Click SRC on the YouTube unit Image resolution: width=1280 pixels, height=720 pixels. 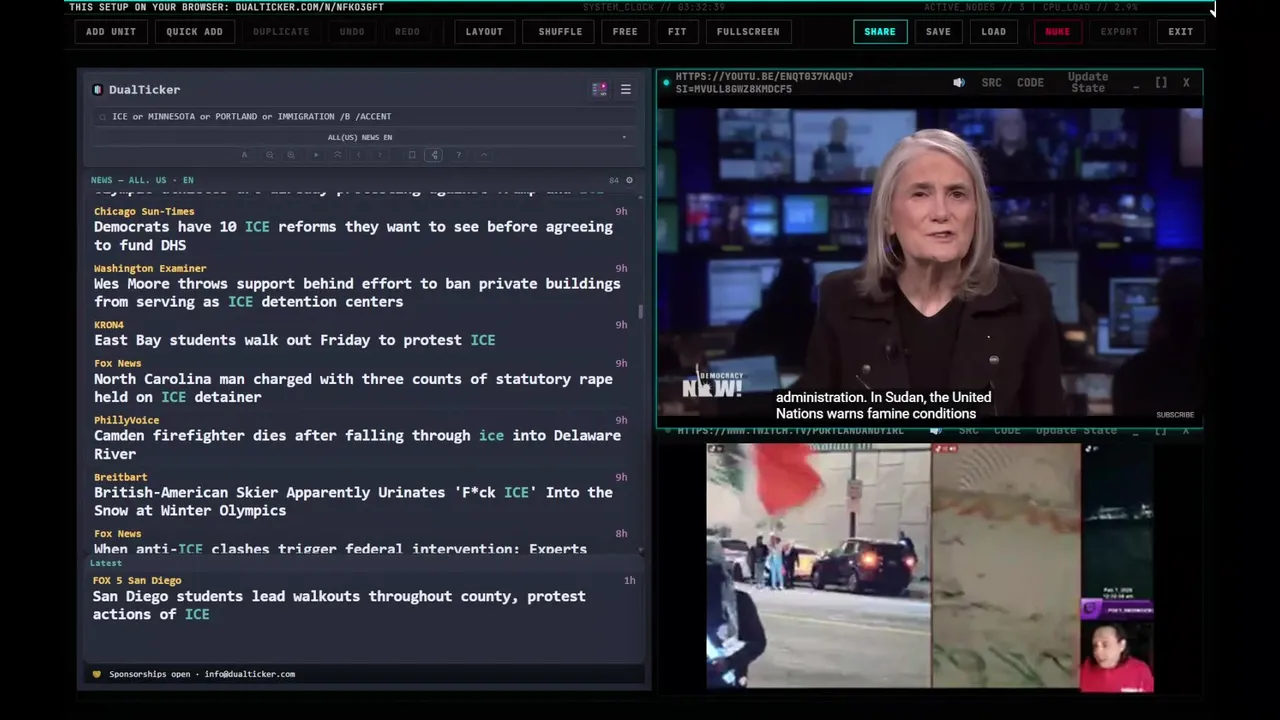point(991,83)
